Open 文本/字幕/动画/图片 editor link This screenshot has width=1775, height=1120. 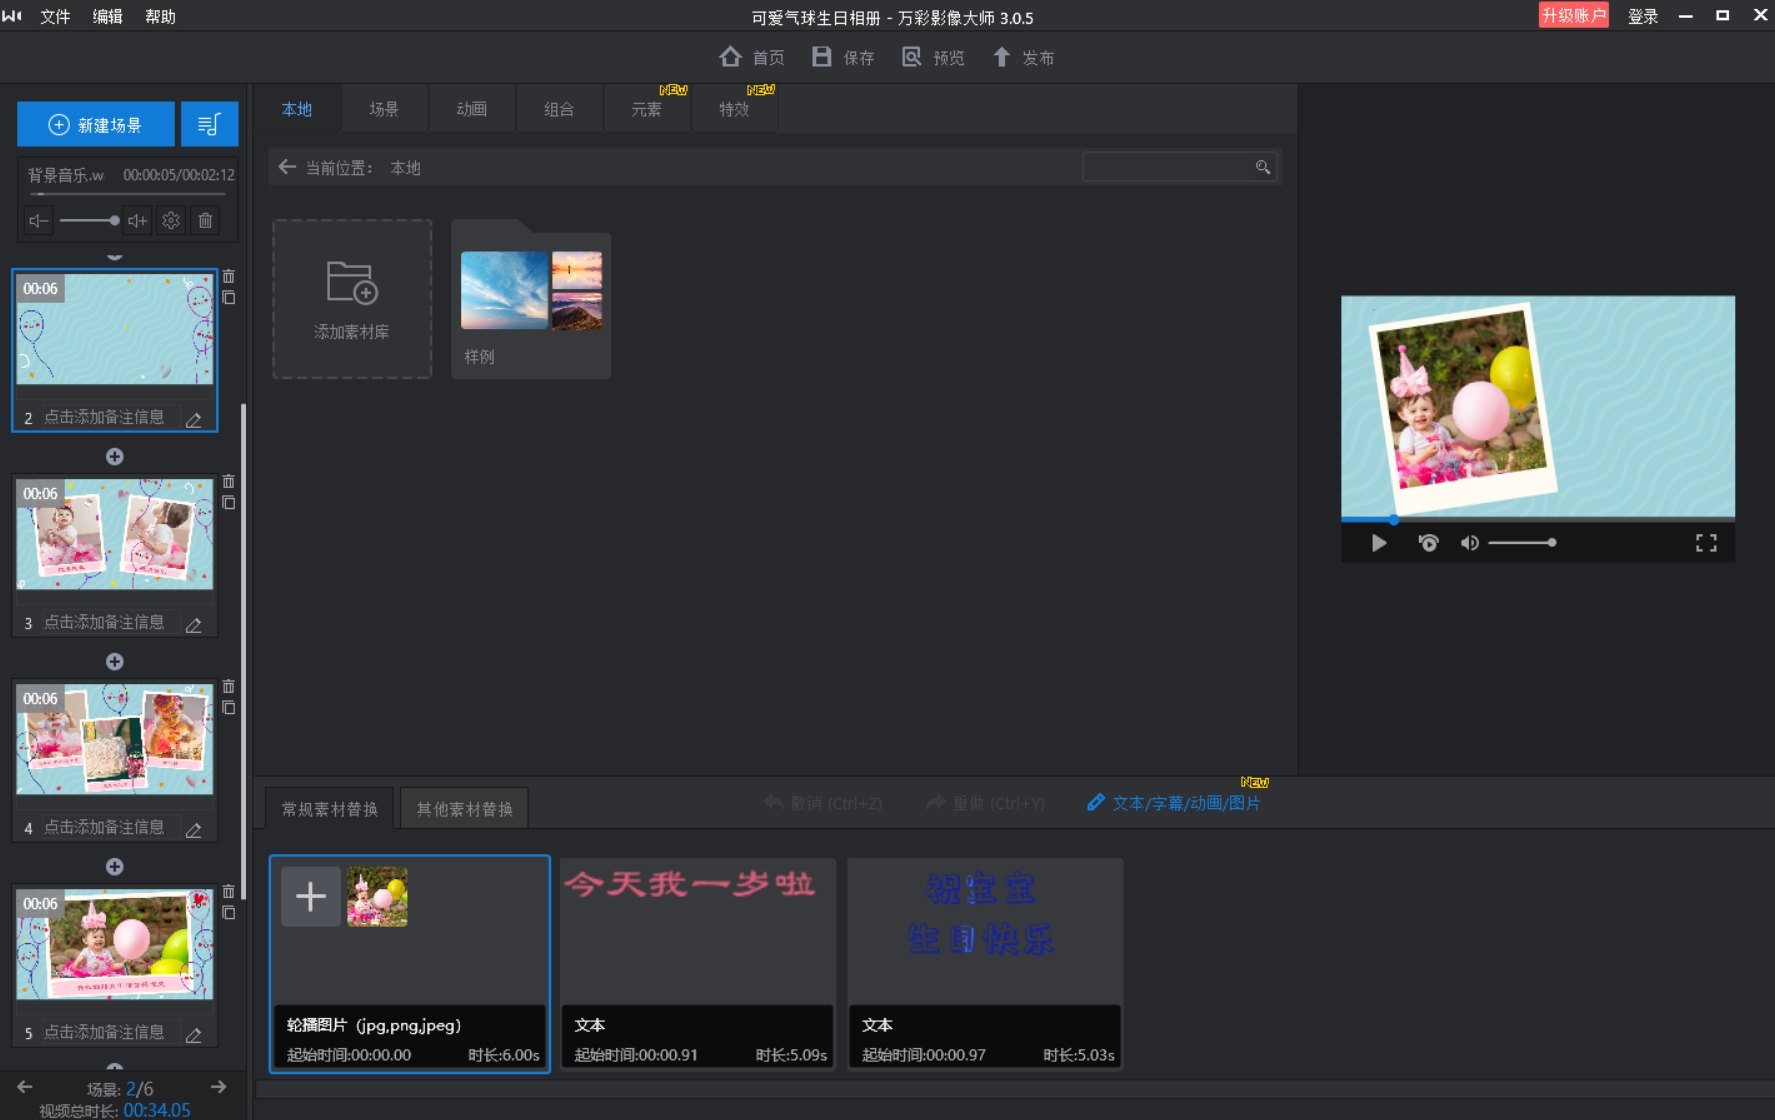pos(1173,803)
